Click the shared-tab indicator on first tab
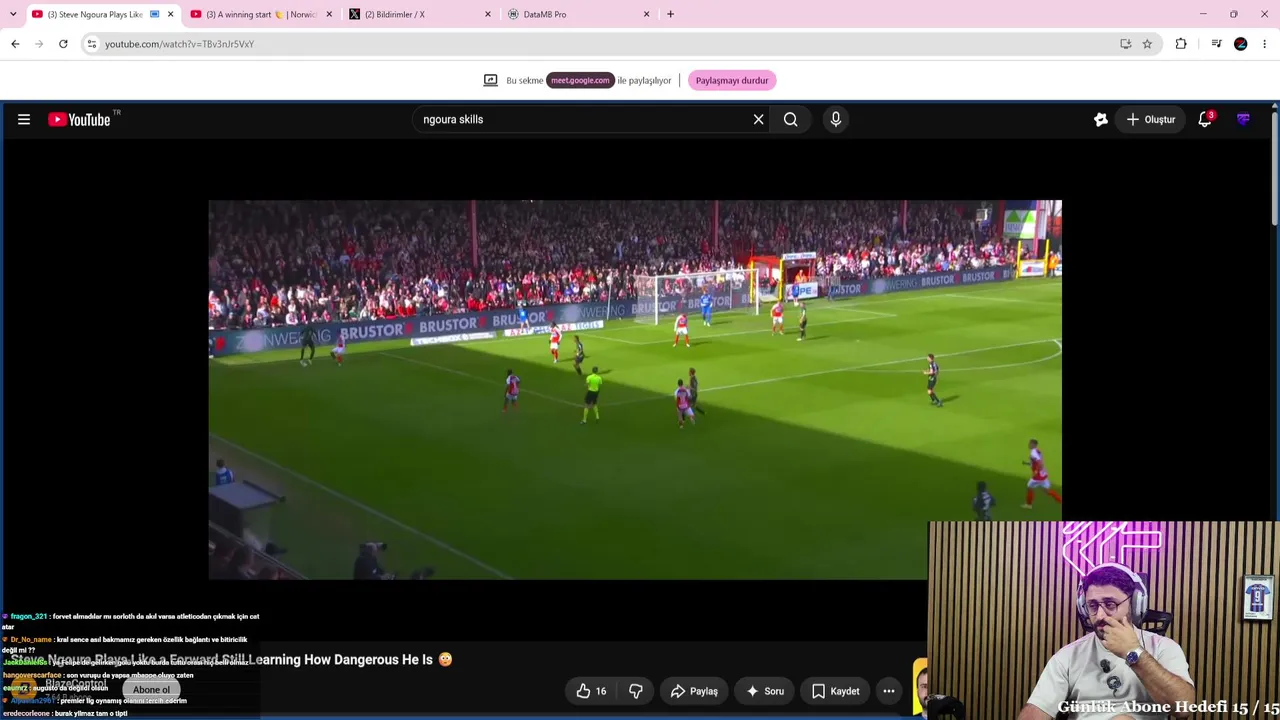The height and width of the screenshot is (720, 1280). pyautogui.click(x=155, y=14)
